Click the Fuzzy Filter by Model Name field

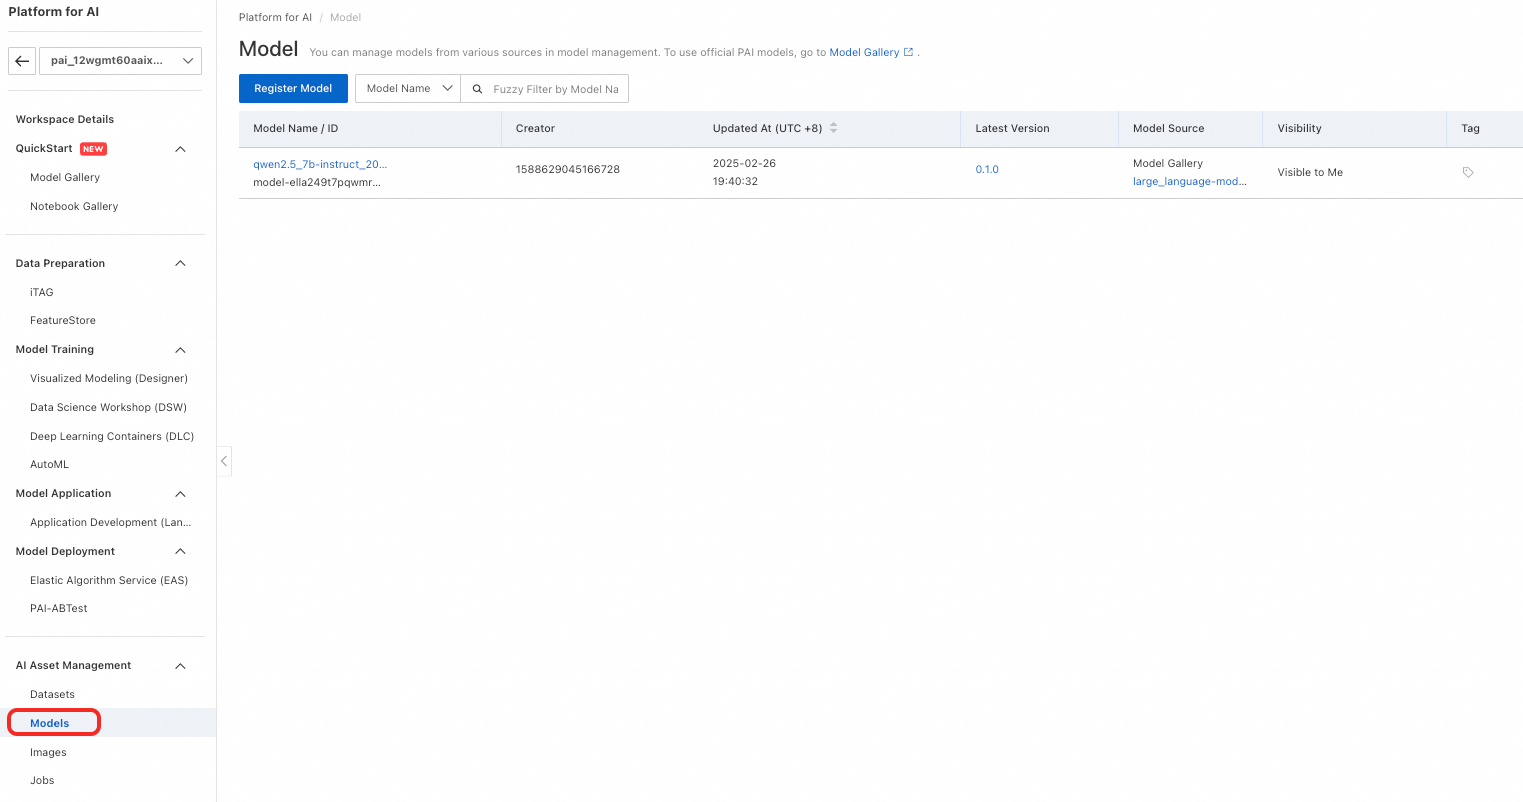click(556, 89)
